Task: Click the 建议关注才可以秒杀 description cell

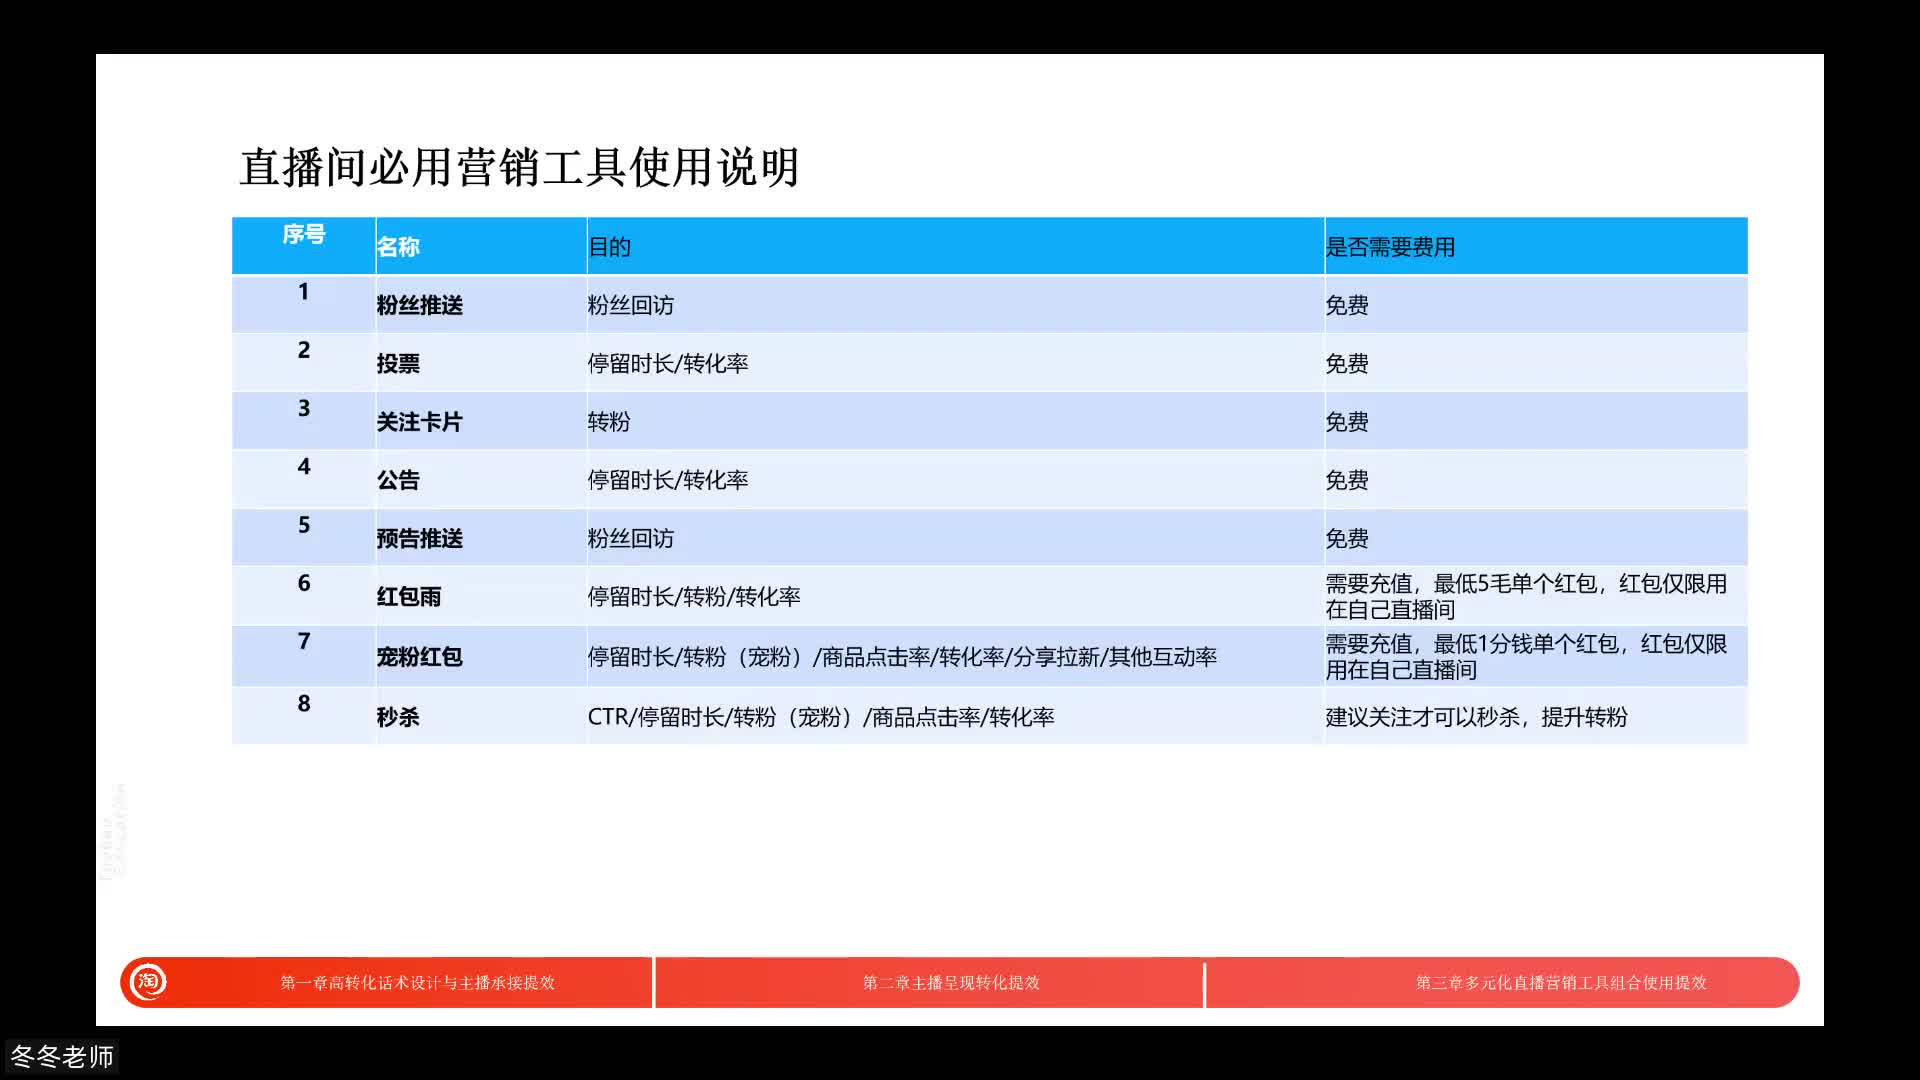Action: click(1477, 717)
